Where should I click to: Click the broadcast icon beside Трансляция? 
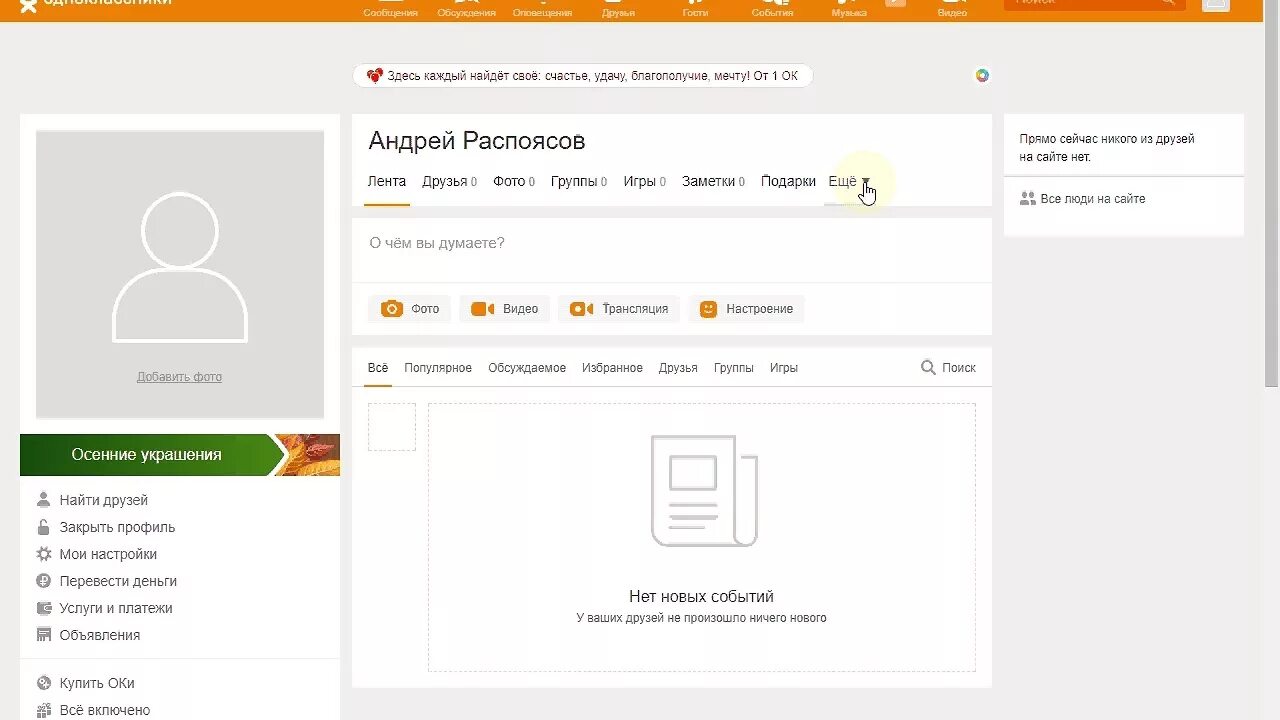581,309
